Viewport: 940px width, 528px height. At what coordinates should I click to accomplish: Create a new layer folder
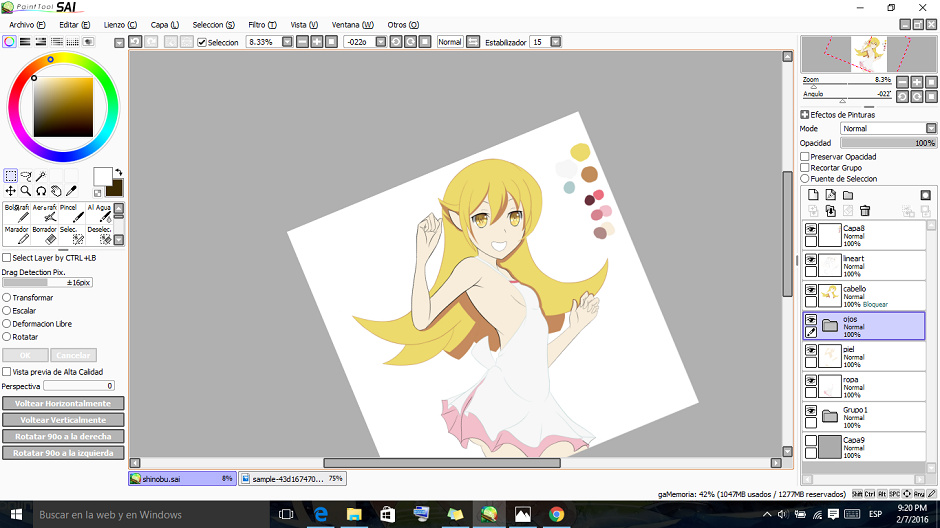pos(847,195)
